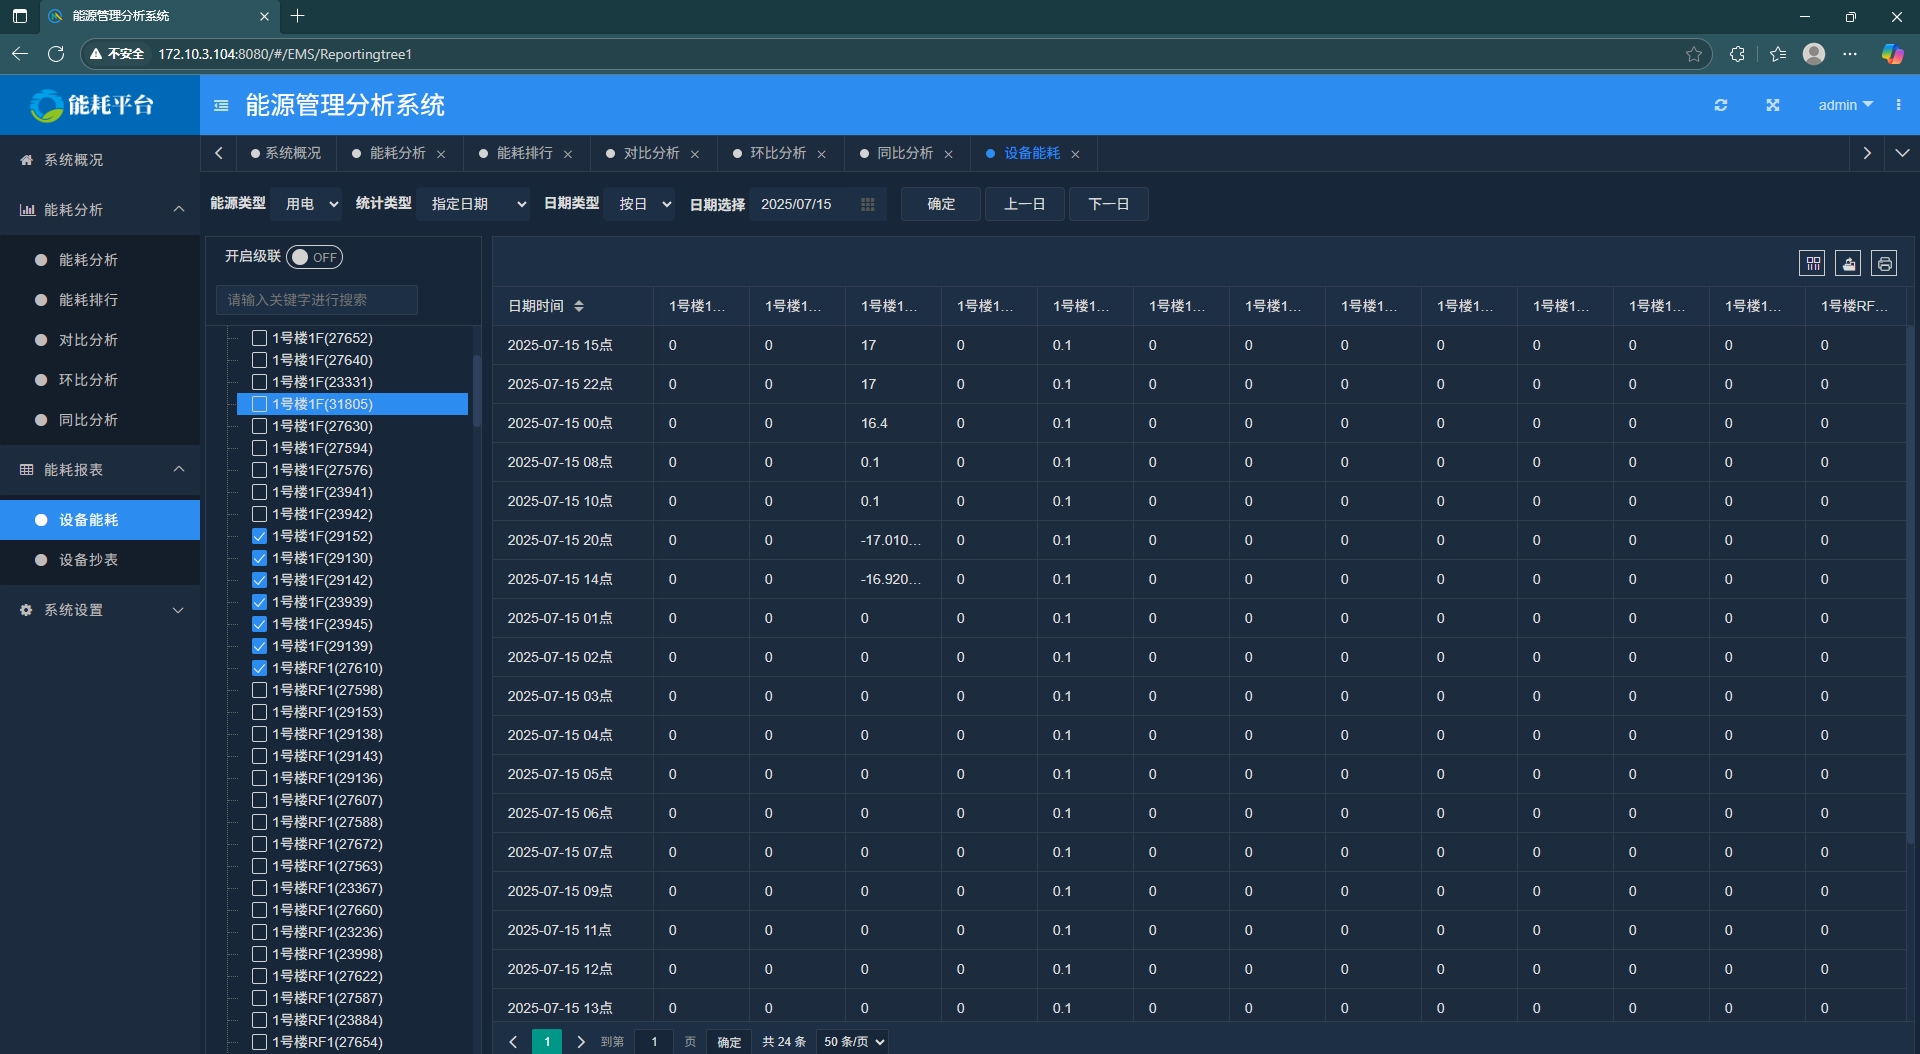Open the 能源类型 dropdown
This screenshot has width=1920, height=1054.
click(310, 204)
